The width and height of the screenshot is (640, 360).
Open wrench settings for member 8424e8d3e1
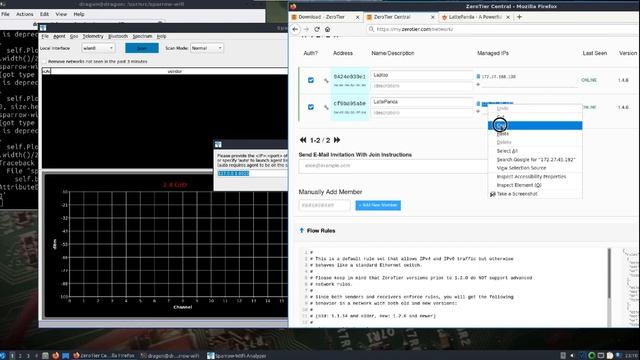[x=326, y=80]
